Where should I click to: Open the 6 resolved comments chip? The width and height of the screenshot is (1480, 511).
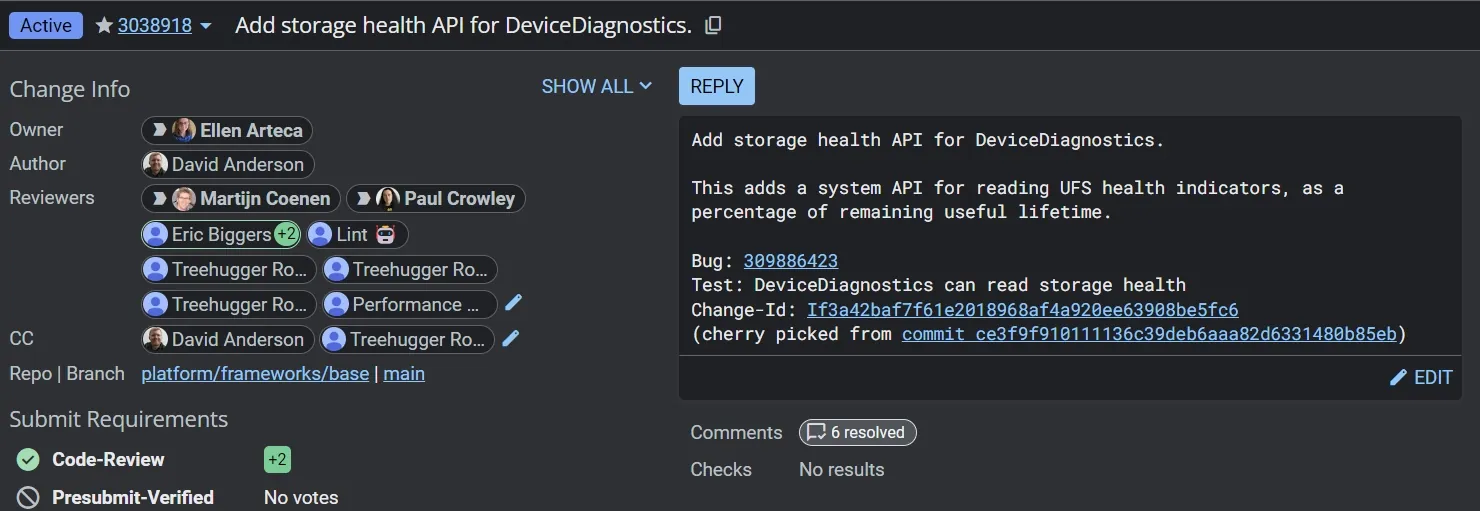tap(858, 432)
